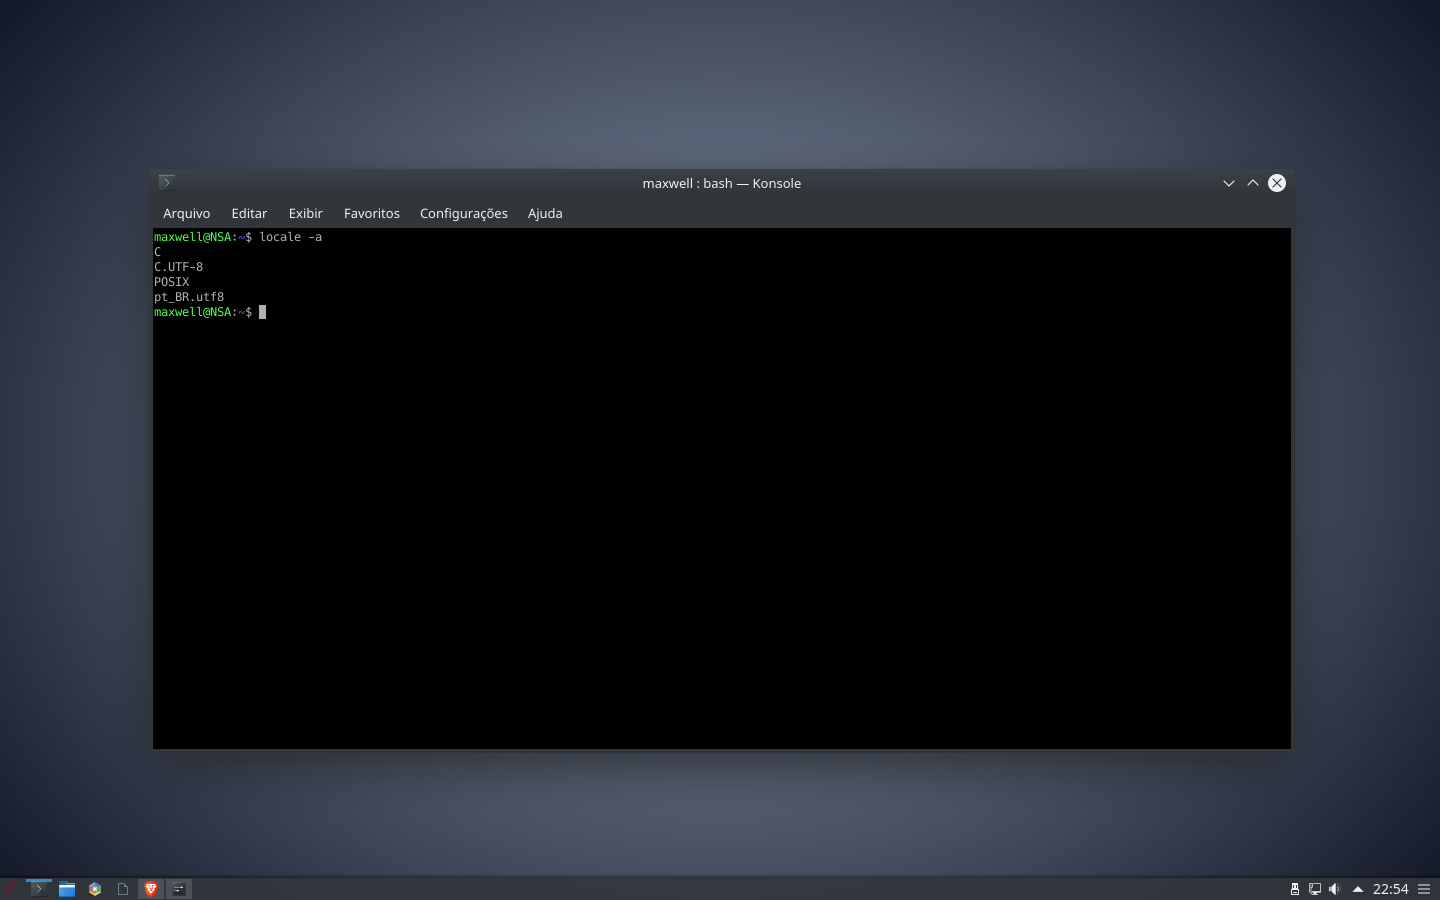Open the Arquivo menu
The width and height of the screenshot is (1440, 900).
click(x=187, y=213)
